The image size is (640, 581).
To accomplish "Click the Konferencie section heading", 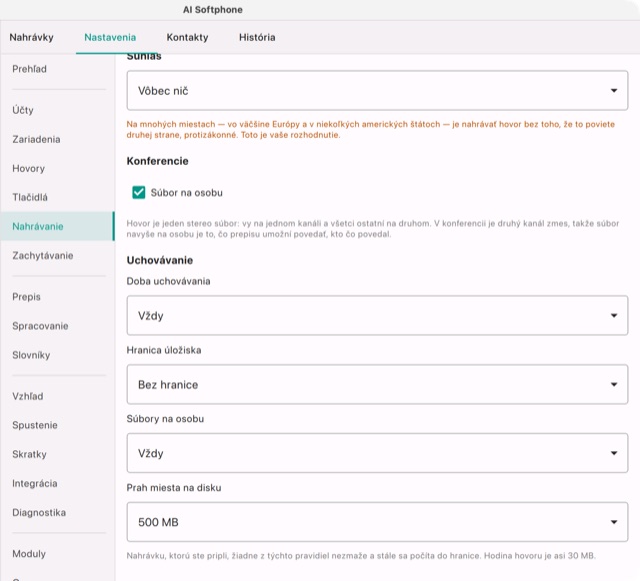I will (158, 161).
